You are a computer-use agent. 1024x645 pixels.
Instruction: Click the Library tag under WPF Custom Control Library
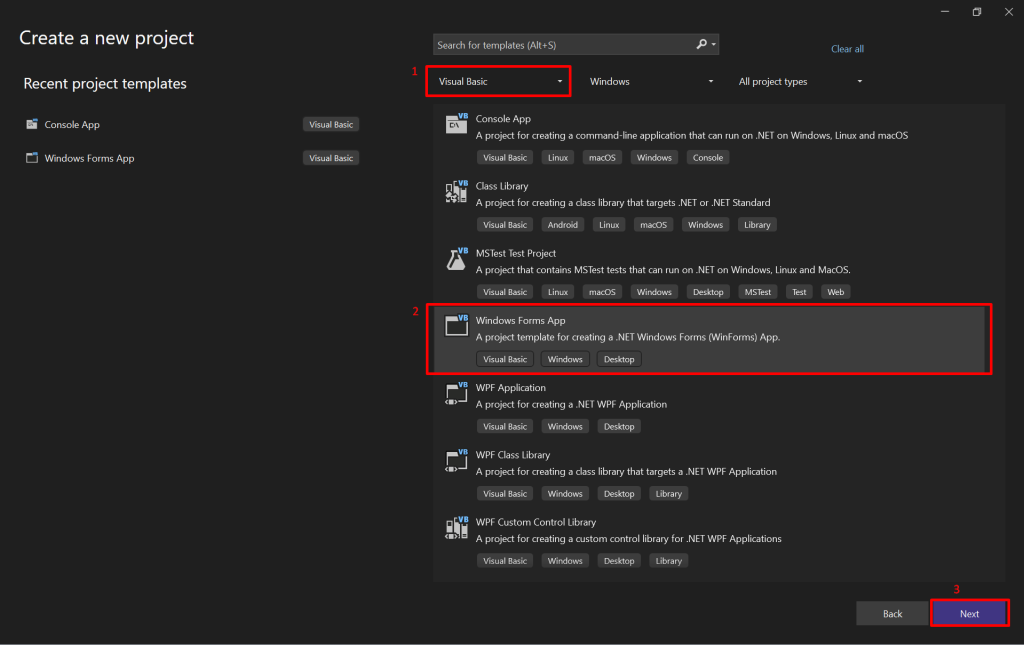click(669, 561)
